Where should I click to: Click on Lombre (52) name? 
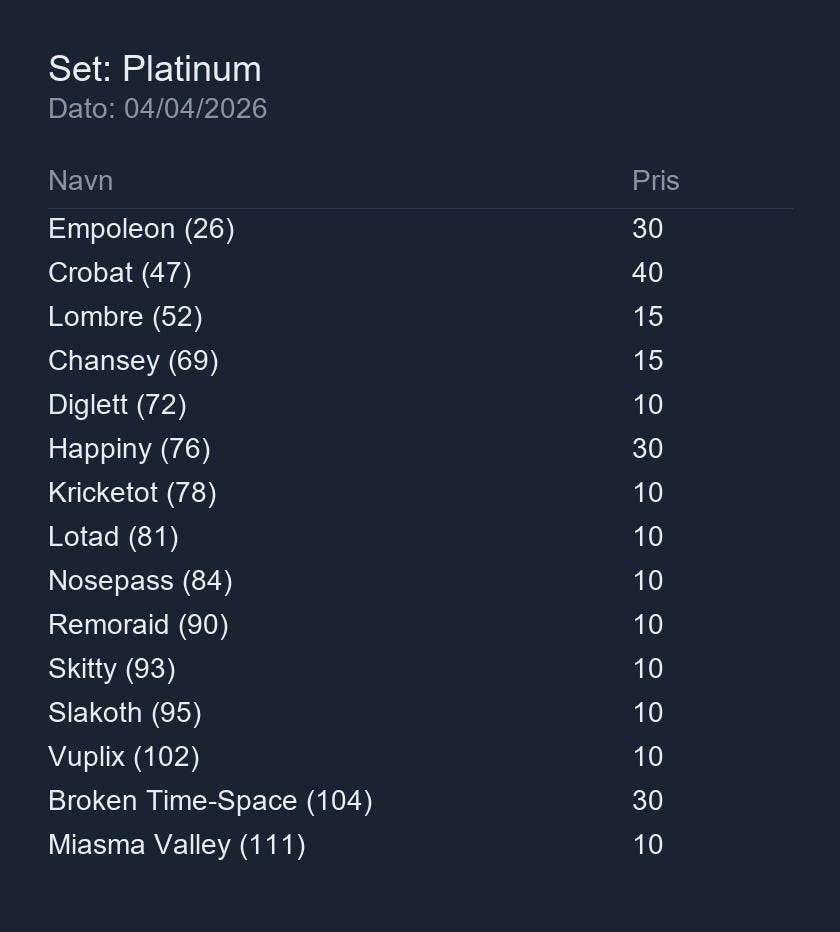click(125, 317)
